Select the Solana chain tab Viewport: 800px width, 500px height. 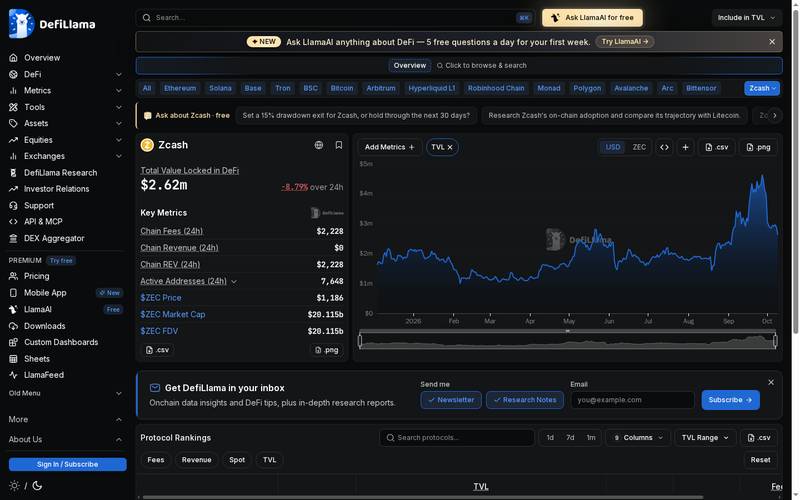[x=220, y=88]
